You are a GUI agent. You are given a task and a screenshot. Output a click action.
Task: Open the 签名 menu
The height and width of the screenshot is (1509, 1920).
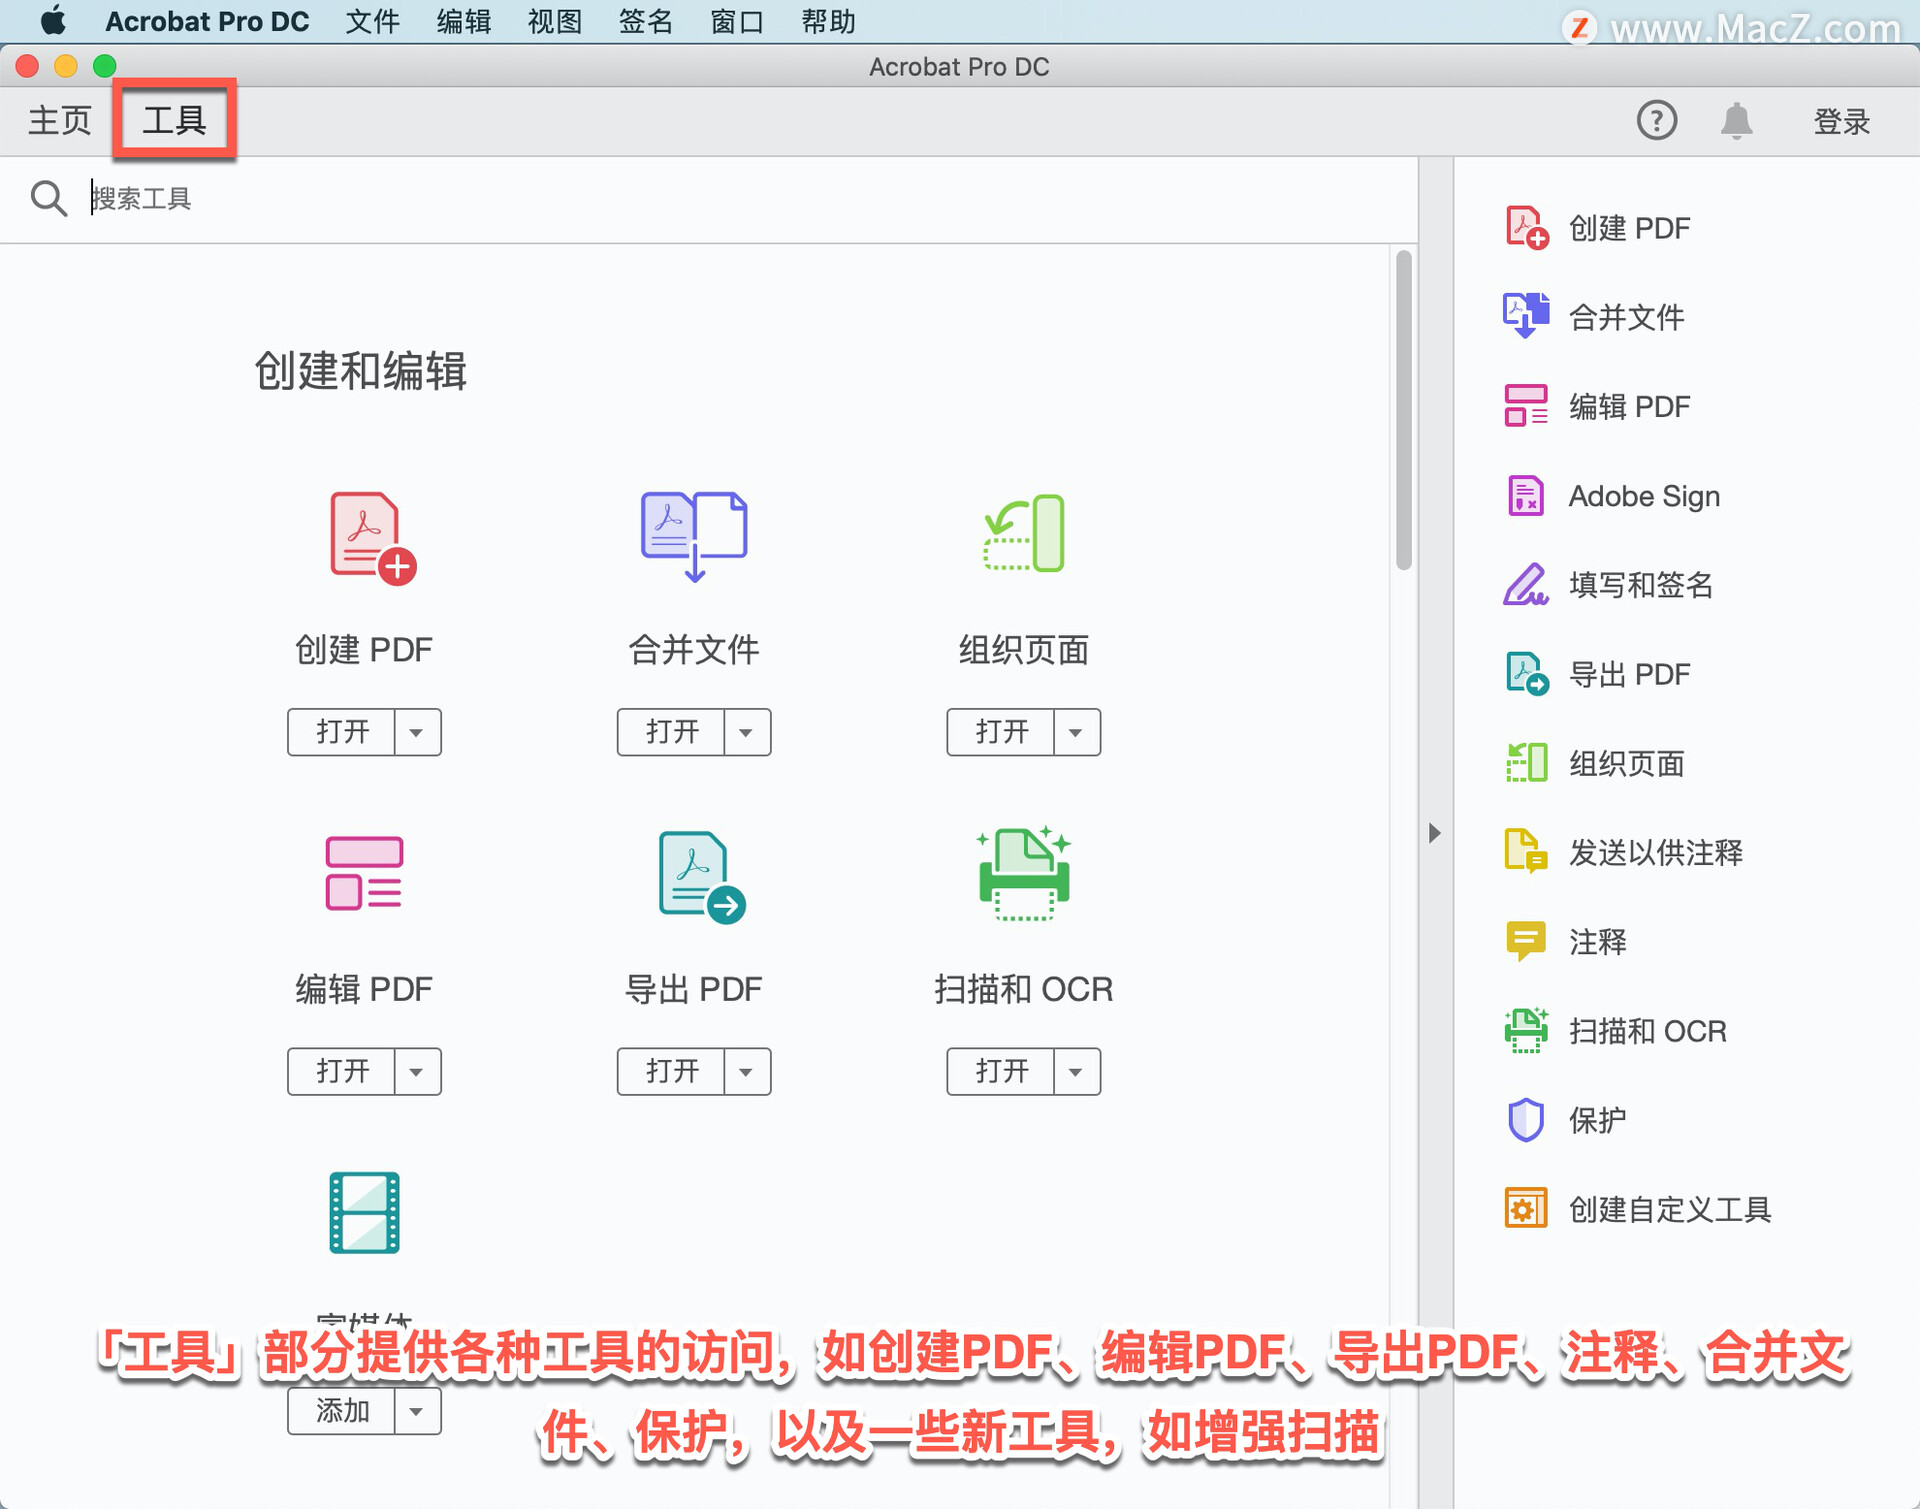[x=645, y=21]
